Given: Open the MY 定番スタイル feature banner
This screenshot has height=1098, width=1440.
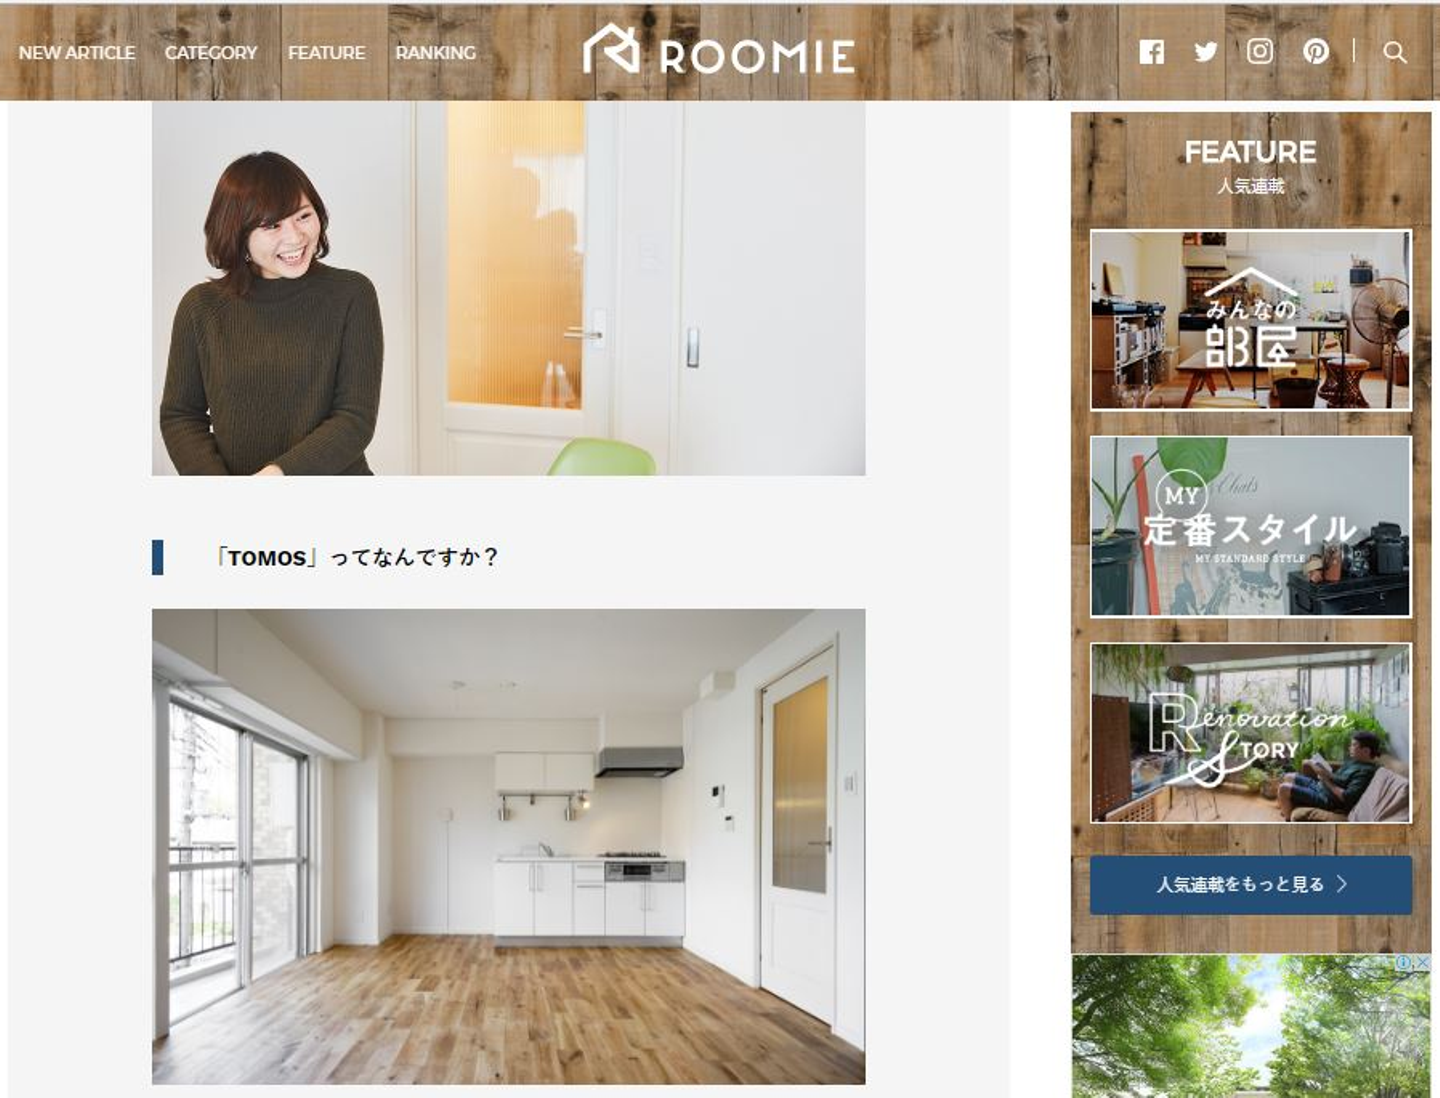Looking at the screenshot, I should pos(1251,526).
